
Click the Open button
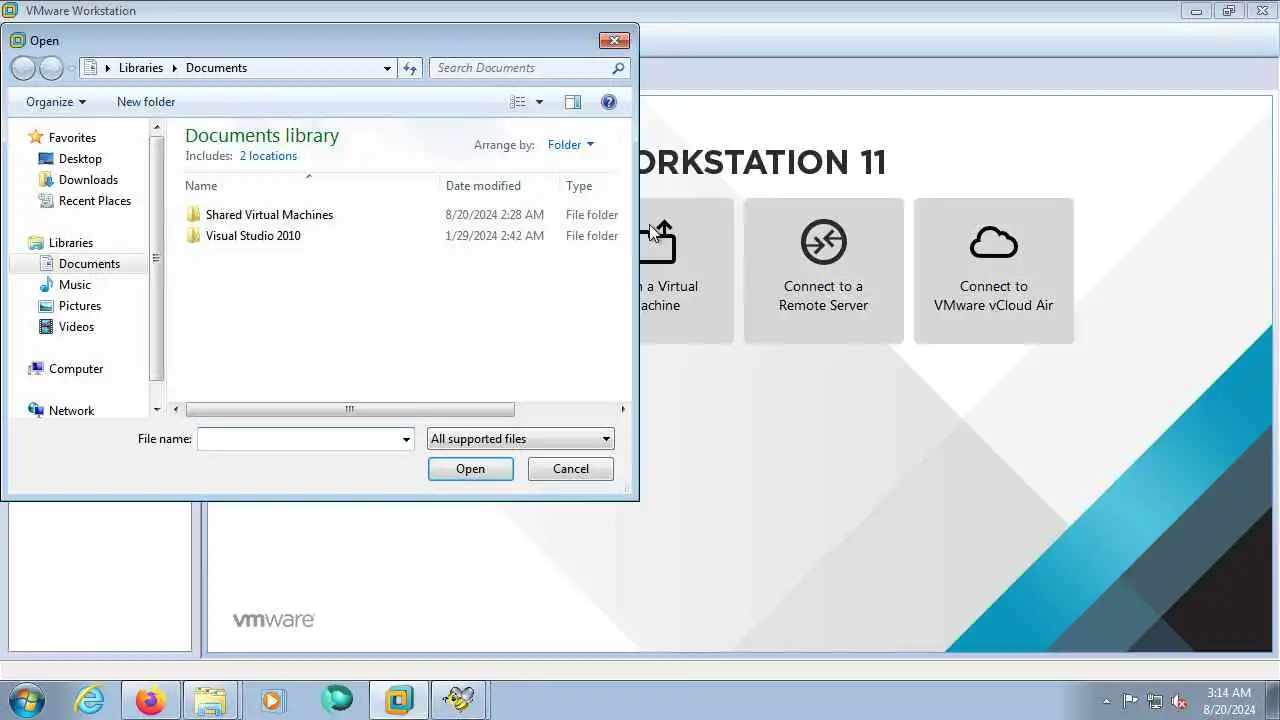pyautogui.click(x=470, y=469)
